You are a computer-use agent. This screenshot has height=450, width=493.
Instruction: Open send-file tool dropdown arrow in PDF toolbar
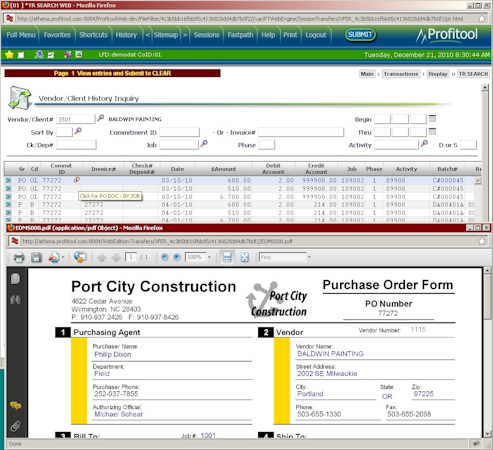[63, 257]
